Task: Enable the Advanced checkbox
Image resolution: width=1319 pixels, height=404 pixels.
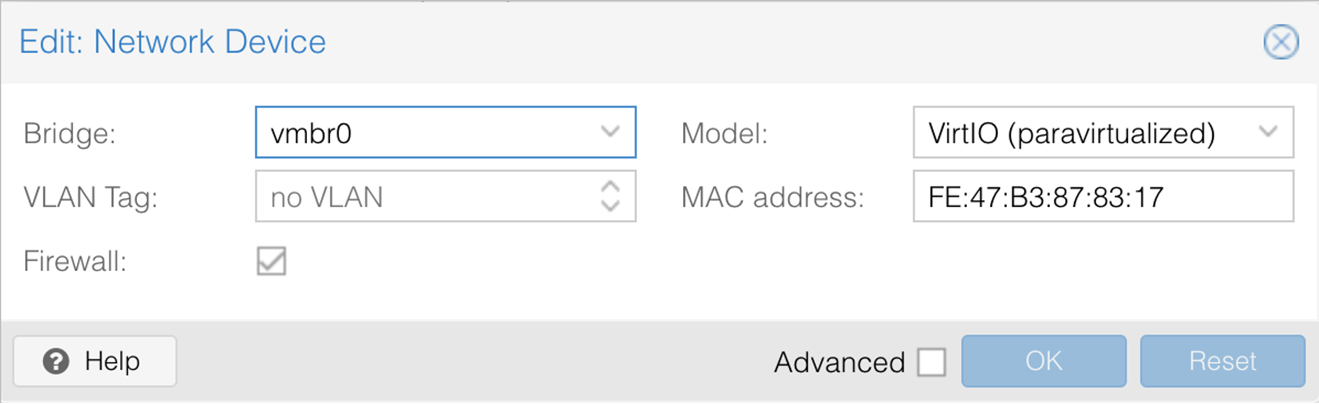Action: pyautogui.click(x=931, y=362)
